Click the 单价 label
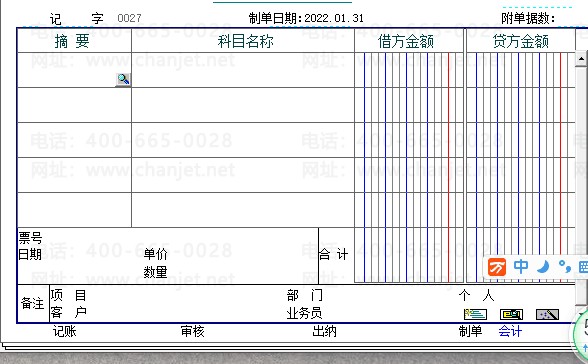This screenshot has height=364, width=588. pyautogui.click(x=155, y=254)
